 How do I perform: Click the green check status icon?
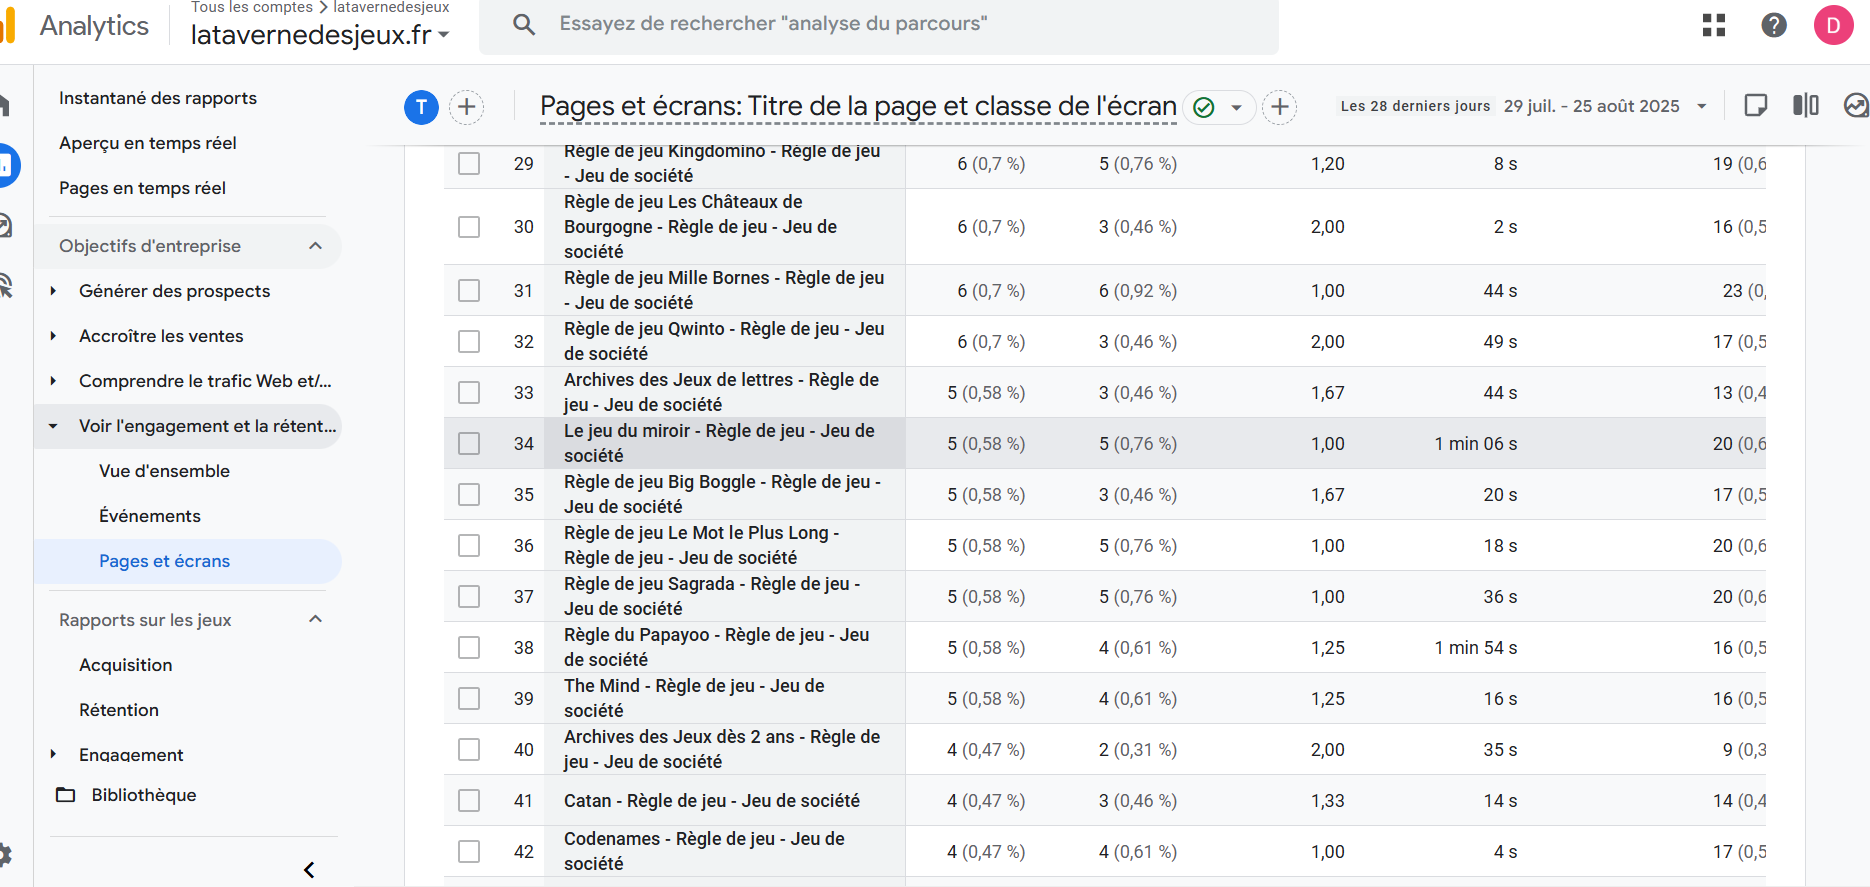click(x=1204, y=107)
